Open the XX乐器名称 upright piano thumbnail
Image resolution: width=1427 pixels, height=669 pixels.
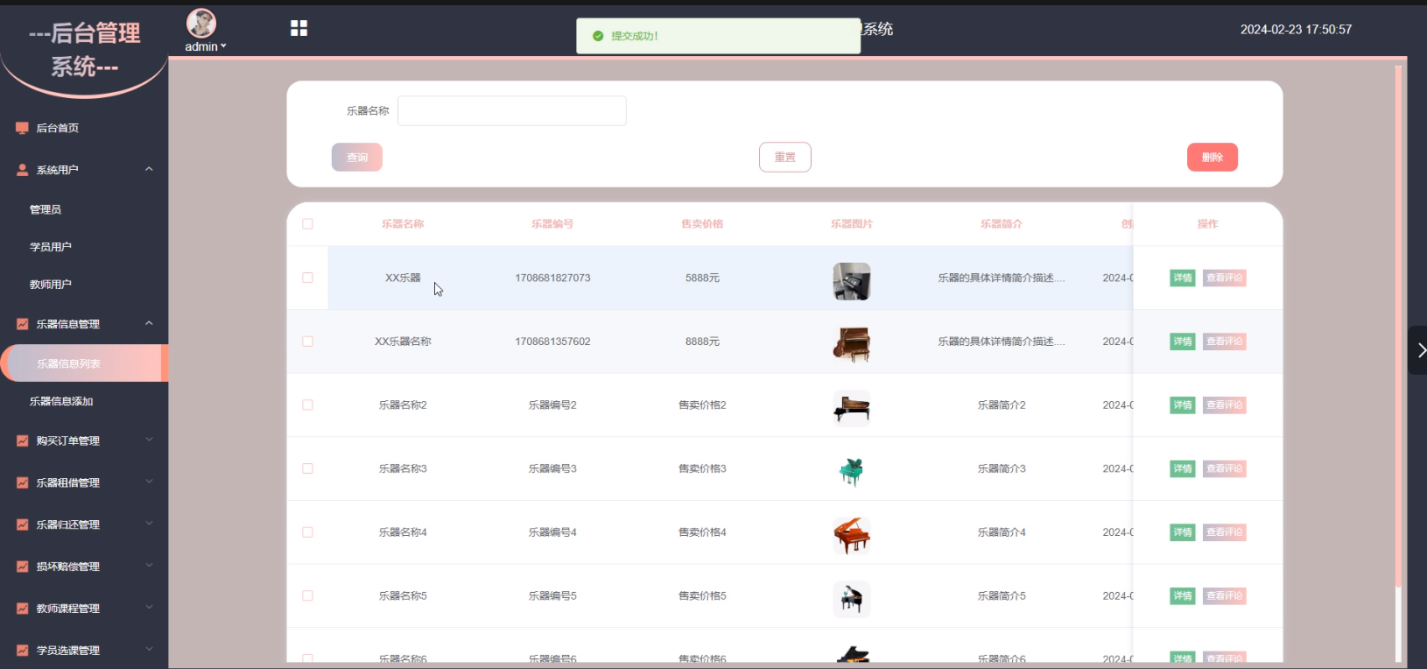851,345
